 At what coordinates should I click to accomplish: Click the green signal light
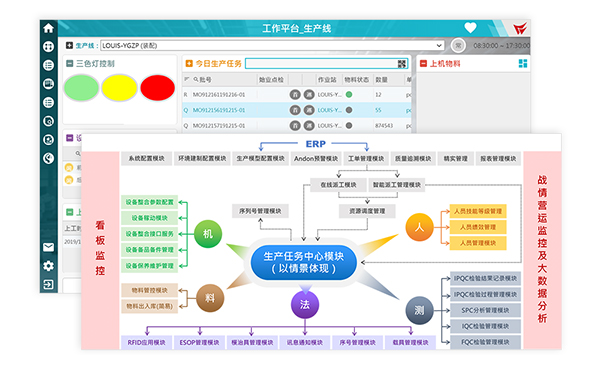pyautogui.click(x=81, y=88)
